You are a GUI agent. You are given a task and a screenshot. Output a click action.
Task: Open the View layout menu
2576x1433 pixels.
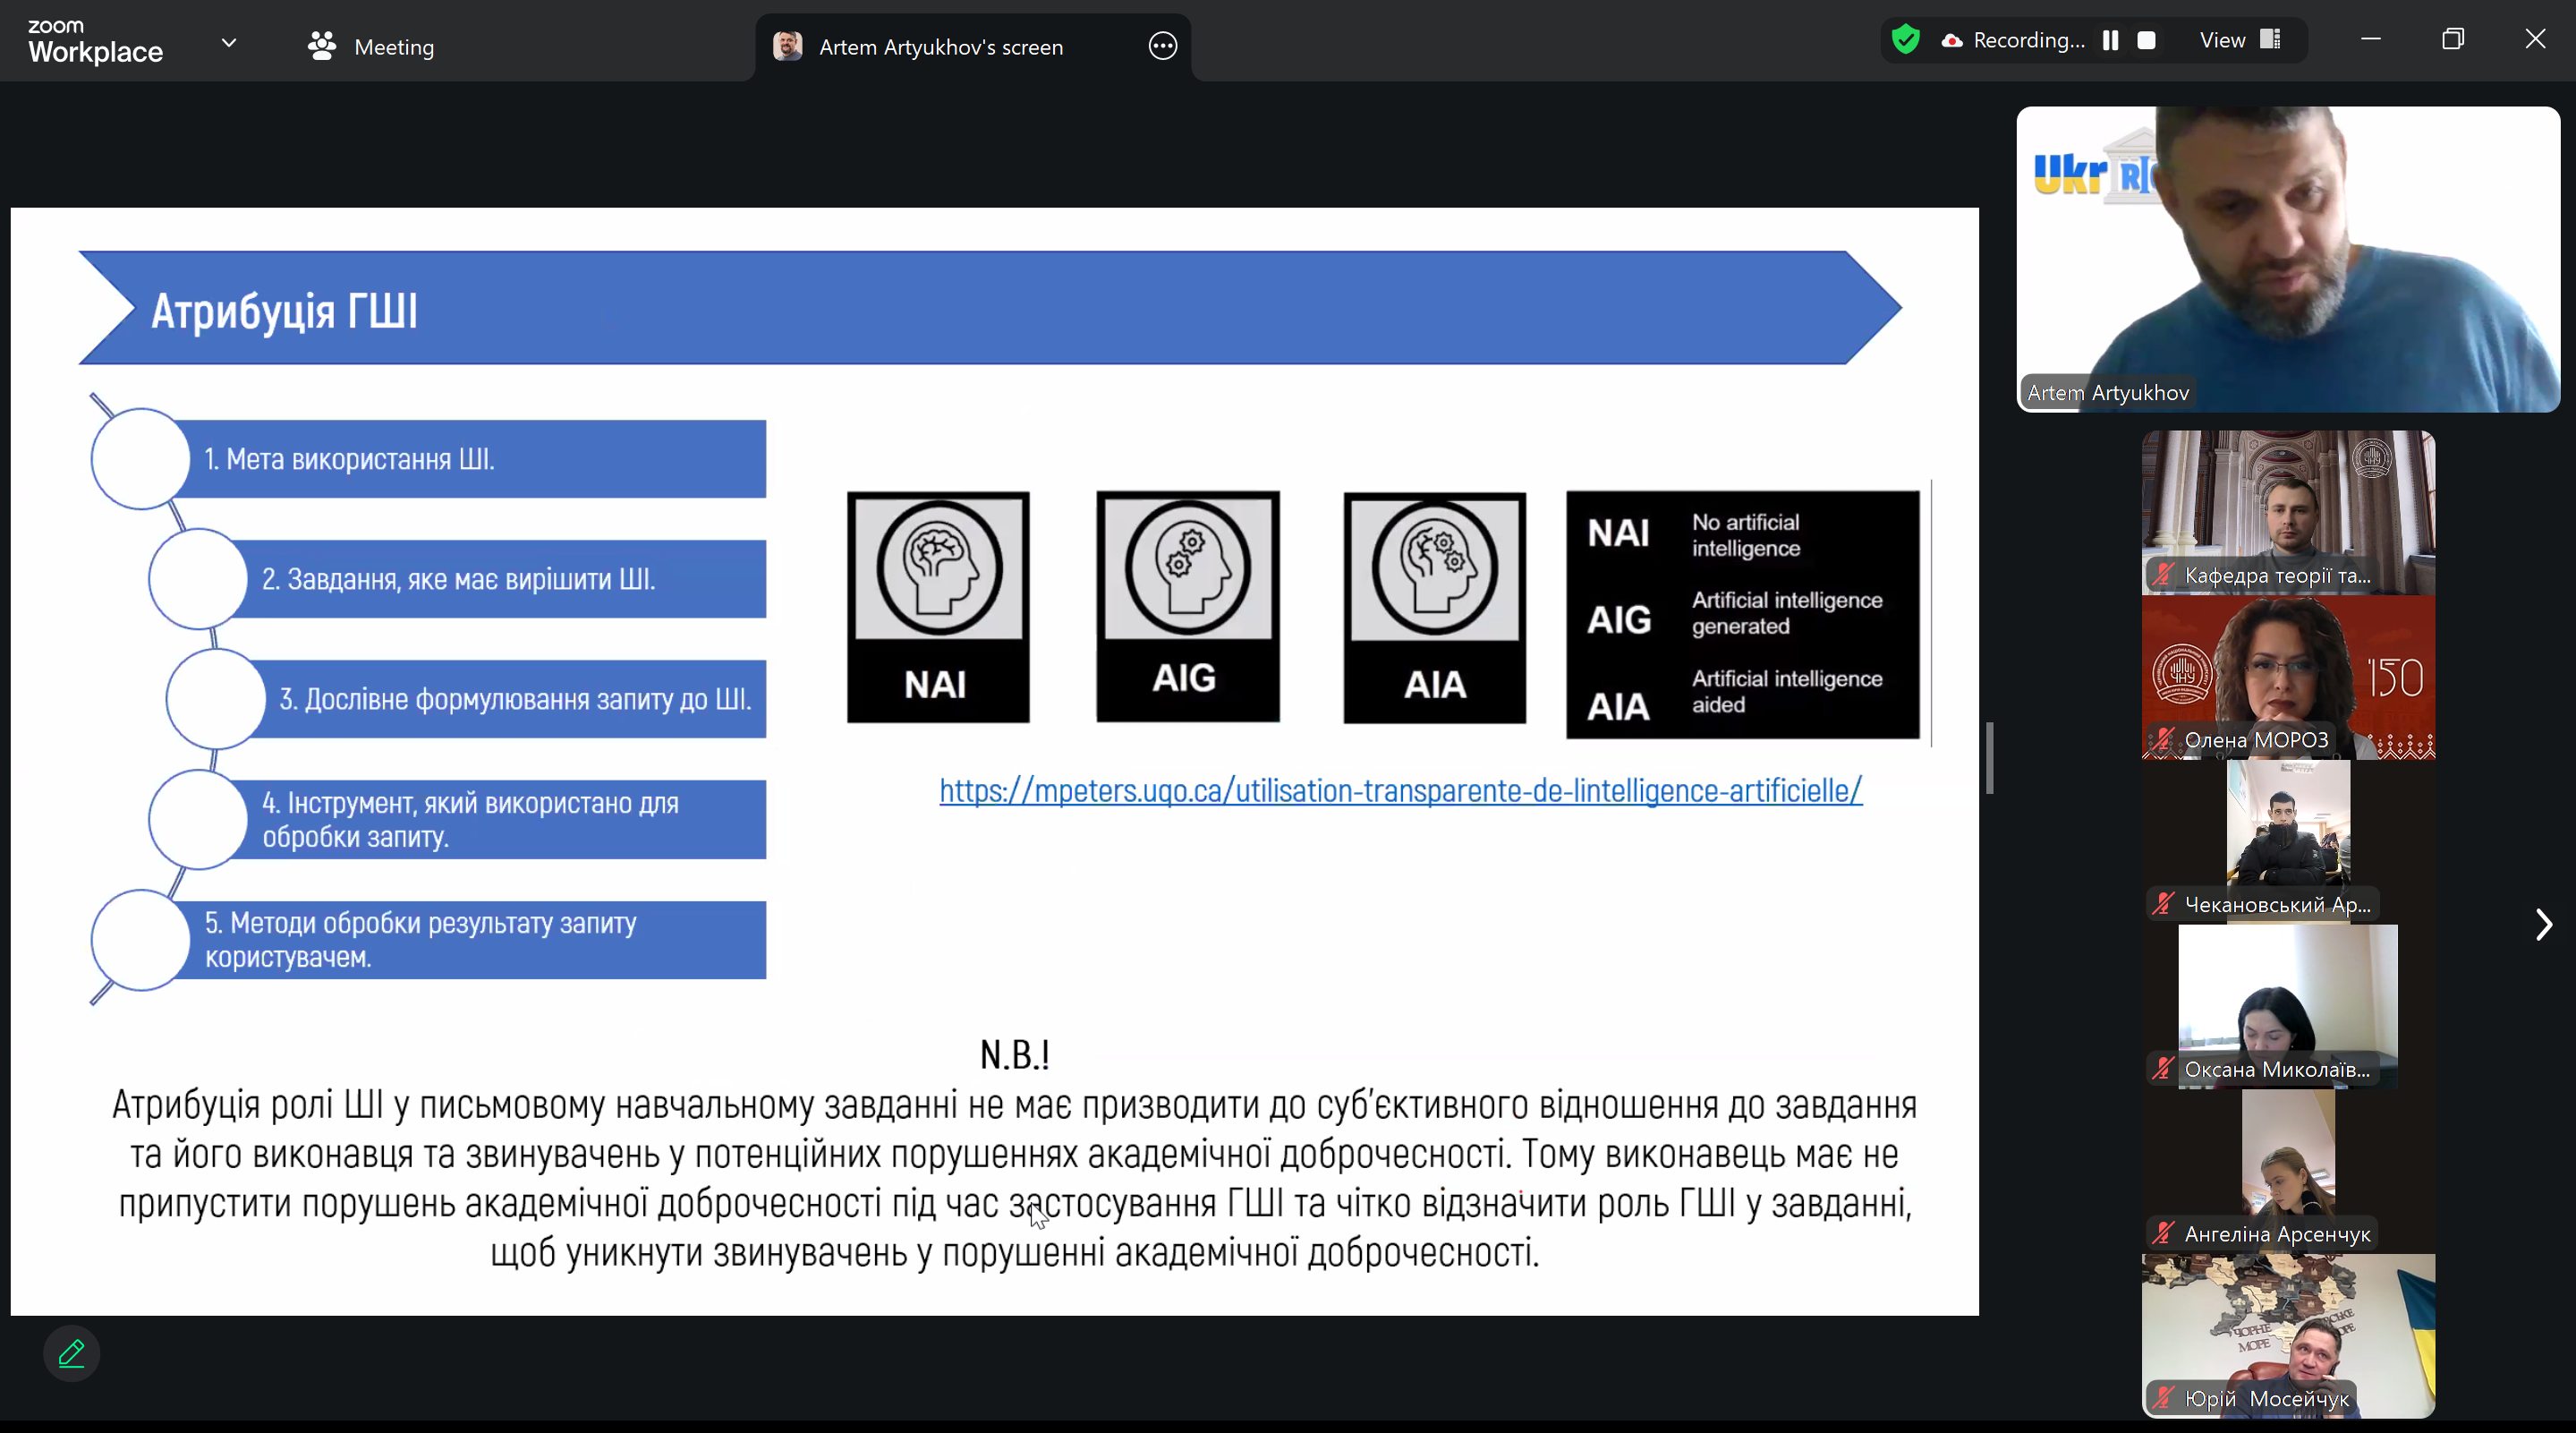[x=2240, y=40]
